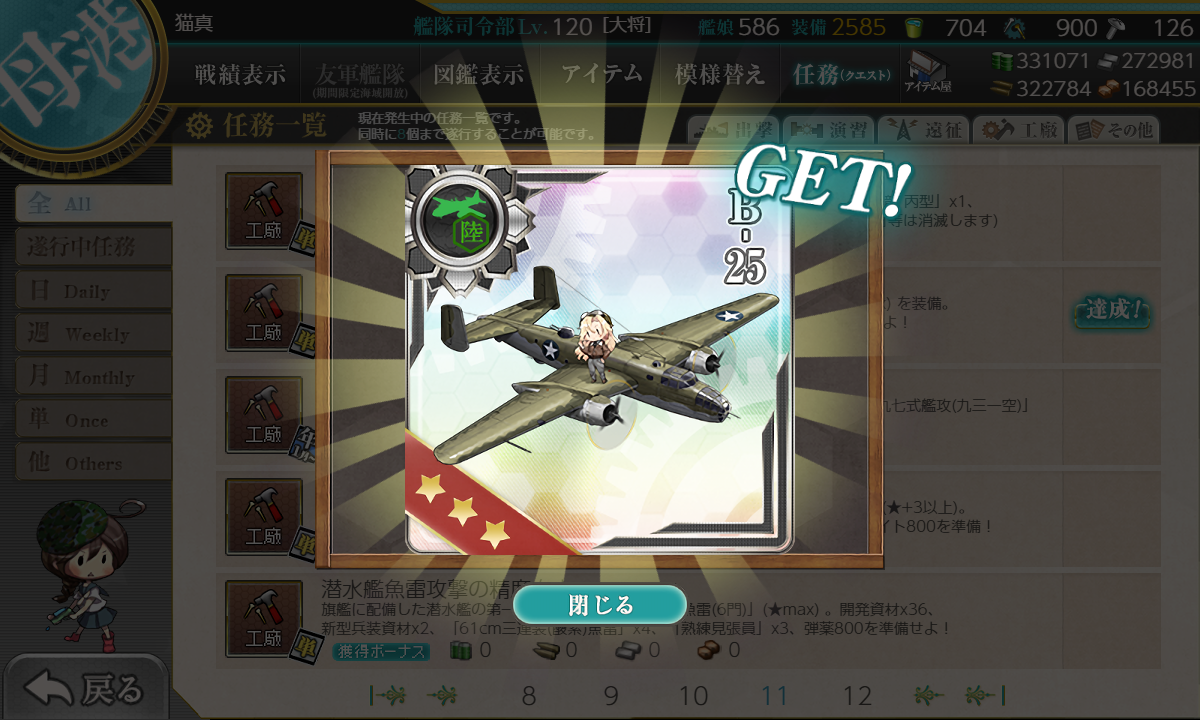The height and width of the screenshot is (720, 1200).
Task: Jump to first page arrow icon
Action: [x=387, y=695]
